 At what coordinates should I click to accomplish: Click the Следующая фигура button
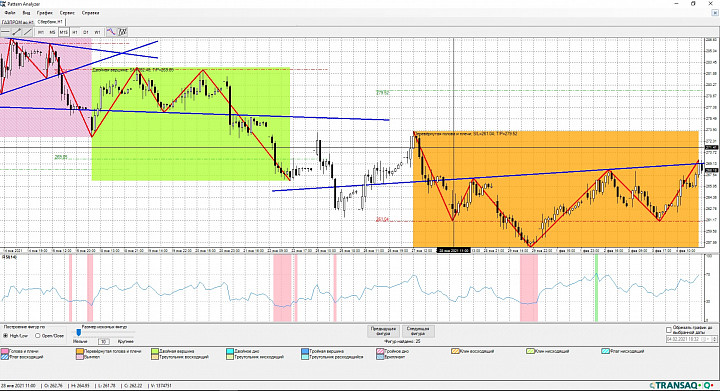418,331
